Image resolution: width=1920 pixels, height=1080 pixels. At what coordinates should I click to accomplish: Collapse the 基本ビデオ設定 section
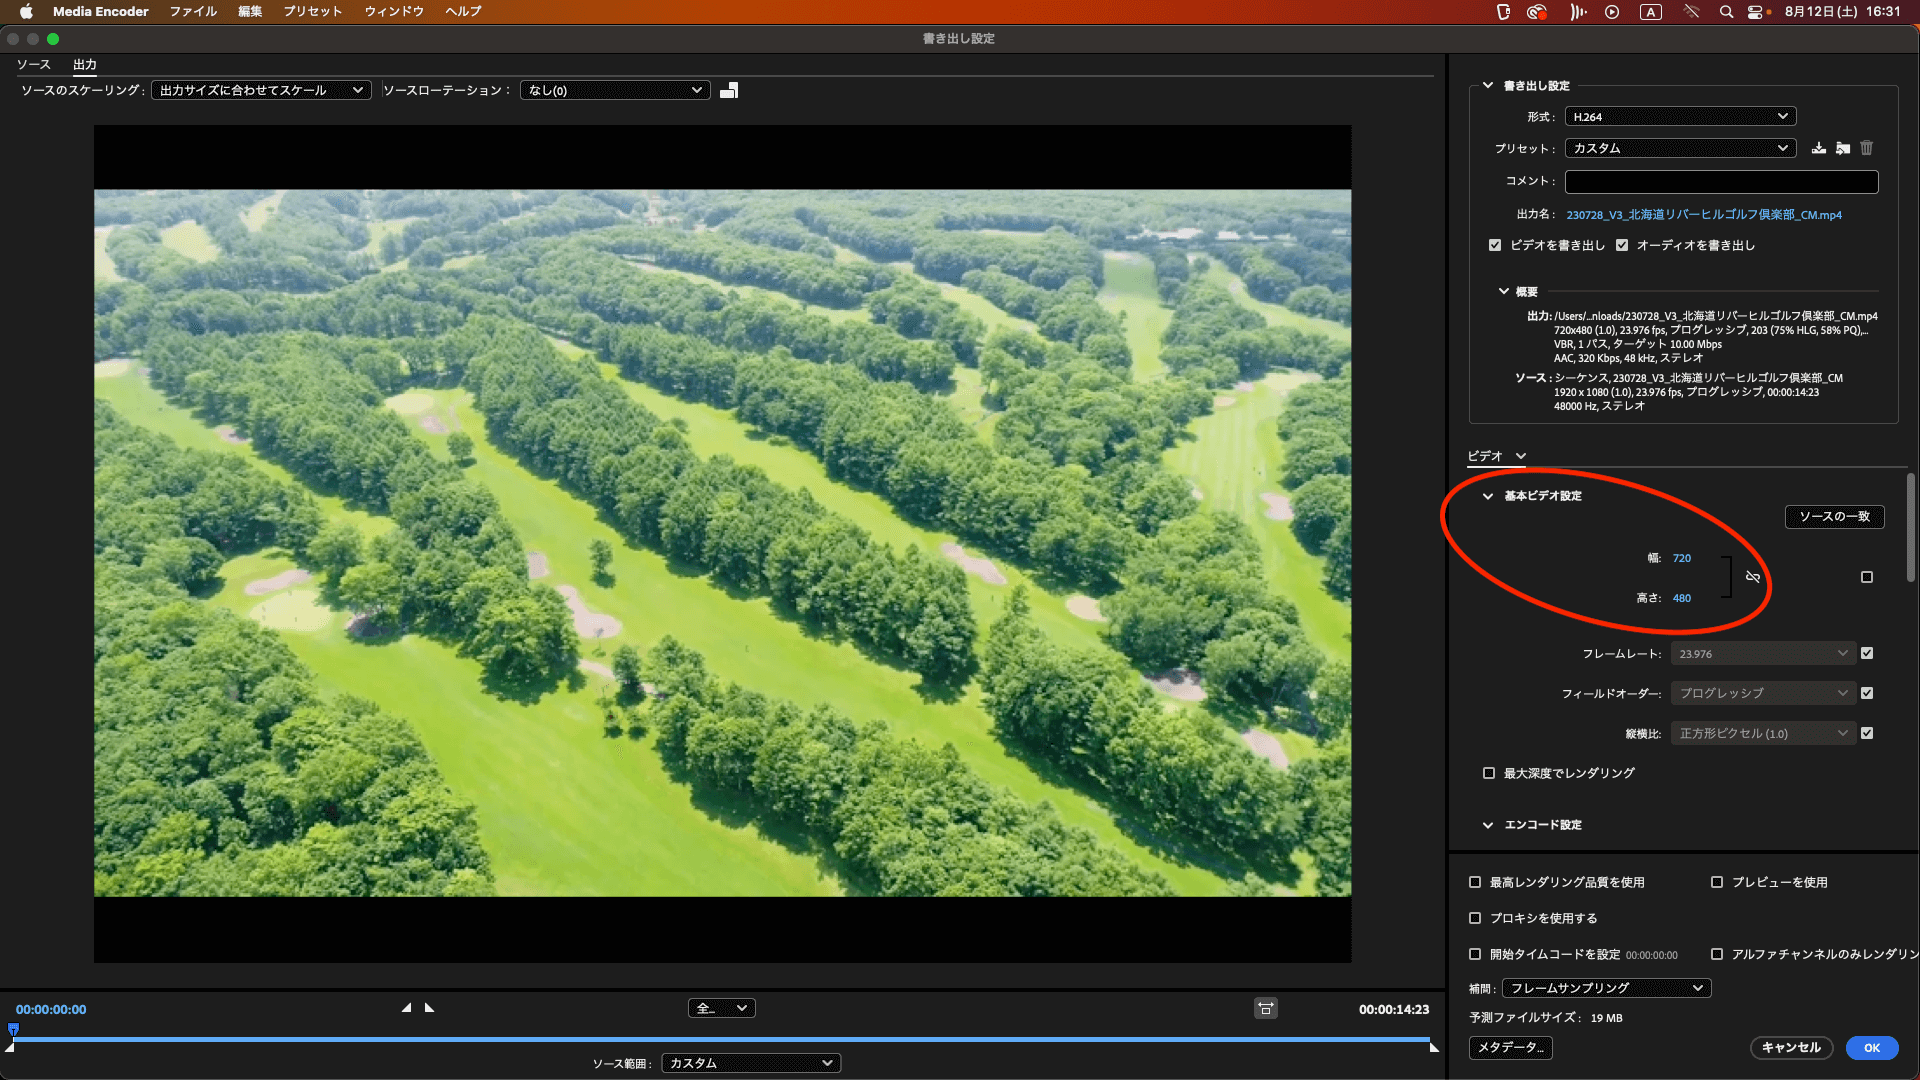click(x=1488, y=496)
